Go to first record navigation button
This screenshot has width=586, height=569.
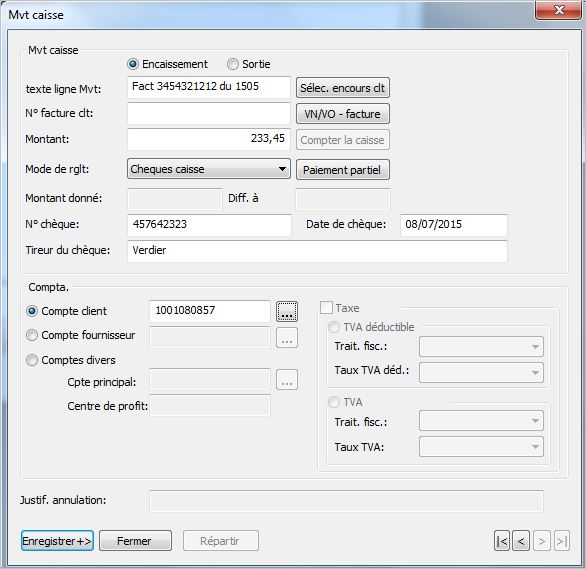click(x=502, y=541)
